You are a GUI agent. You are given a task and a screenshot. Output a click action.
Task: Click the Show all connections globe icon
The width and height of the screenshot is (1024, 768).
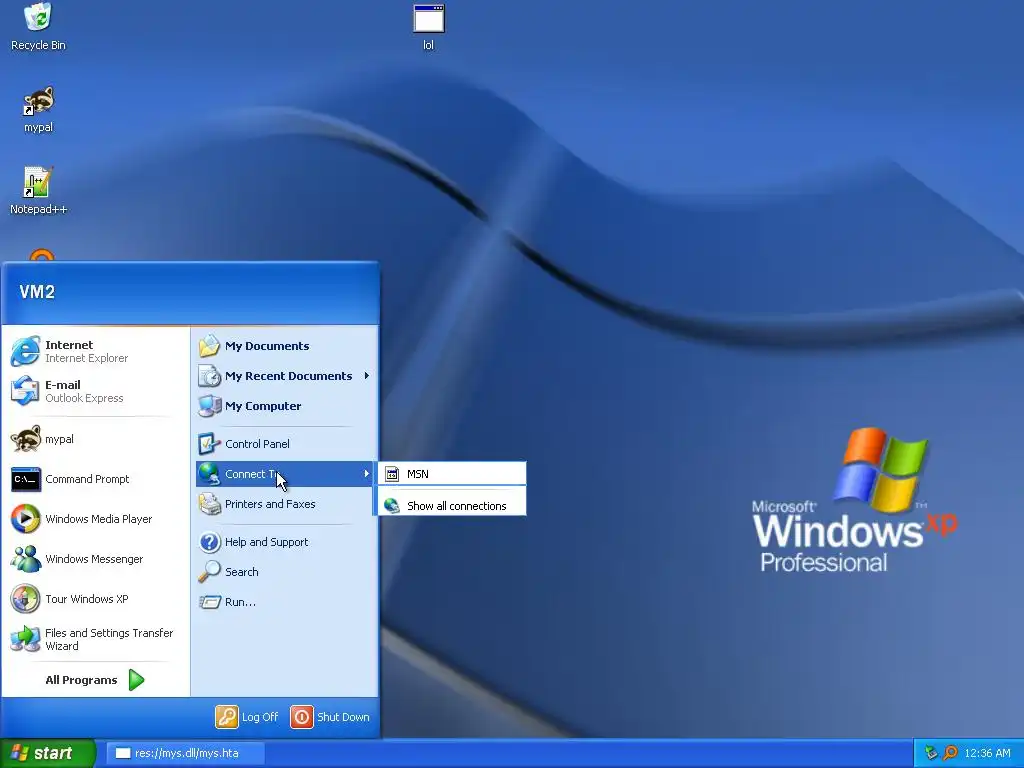(x=392, y=505)
